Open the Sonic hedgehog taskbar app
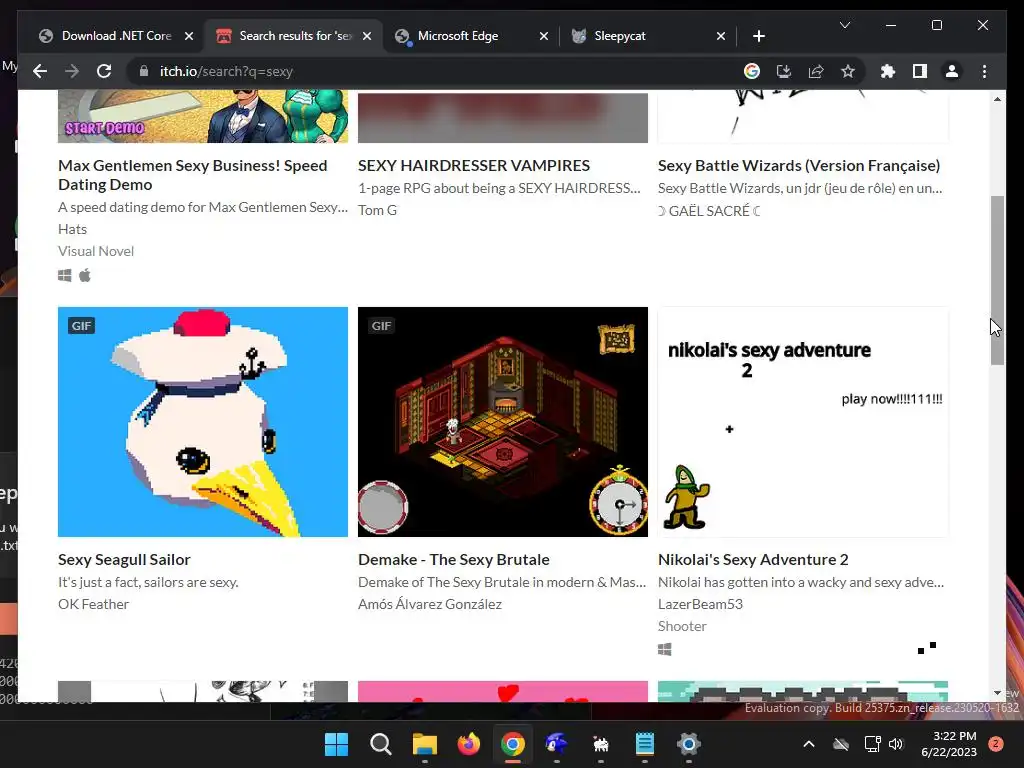Viewport: 1024px width, 768px height. [556, 744]
